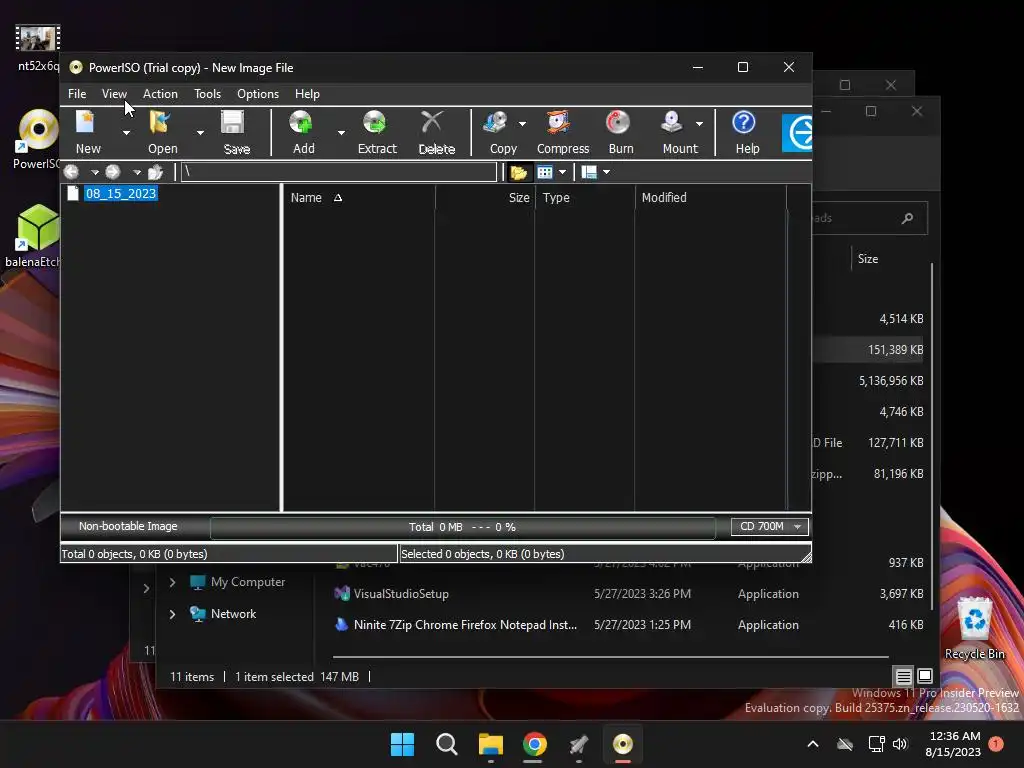Open the View menu
This screenshot has width=1024, height=768.
114,94
